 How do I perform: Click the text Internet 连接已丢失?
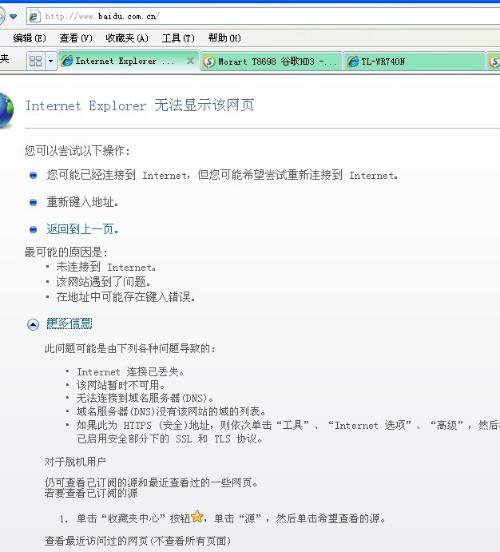pyautogui.click(x=130, y=372)
